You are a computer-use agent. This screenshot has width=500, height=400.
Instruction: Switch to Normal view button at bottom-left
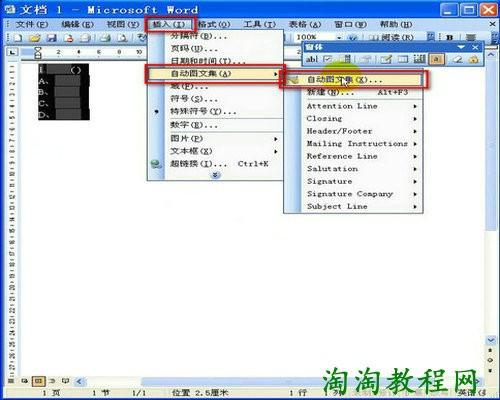click(11, 381)
